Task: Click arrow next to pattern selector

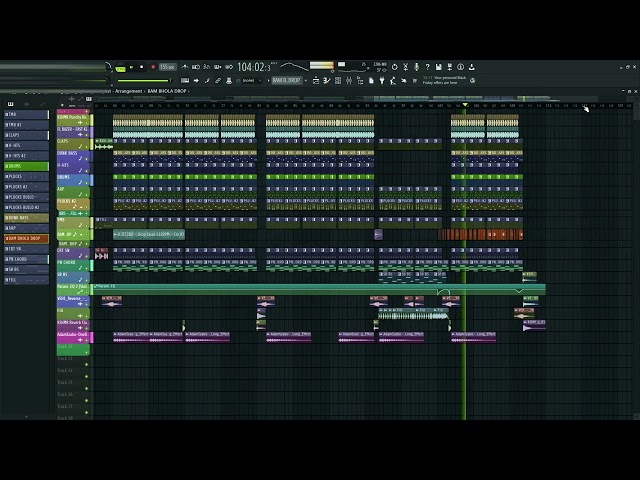Action: (305, 80)
